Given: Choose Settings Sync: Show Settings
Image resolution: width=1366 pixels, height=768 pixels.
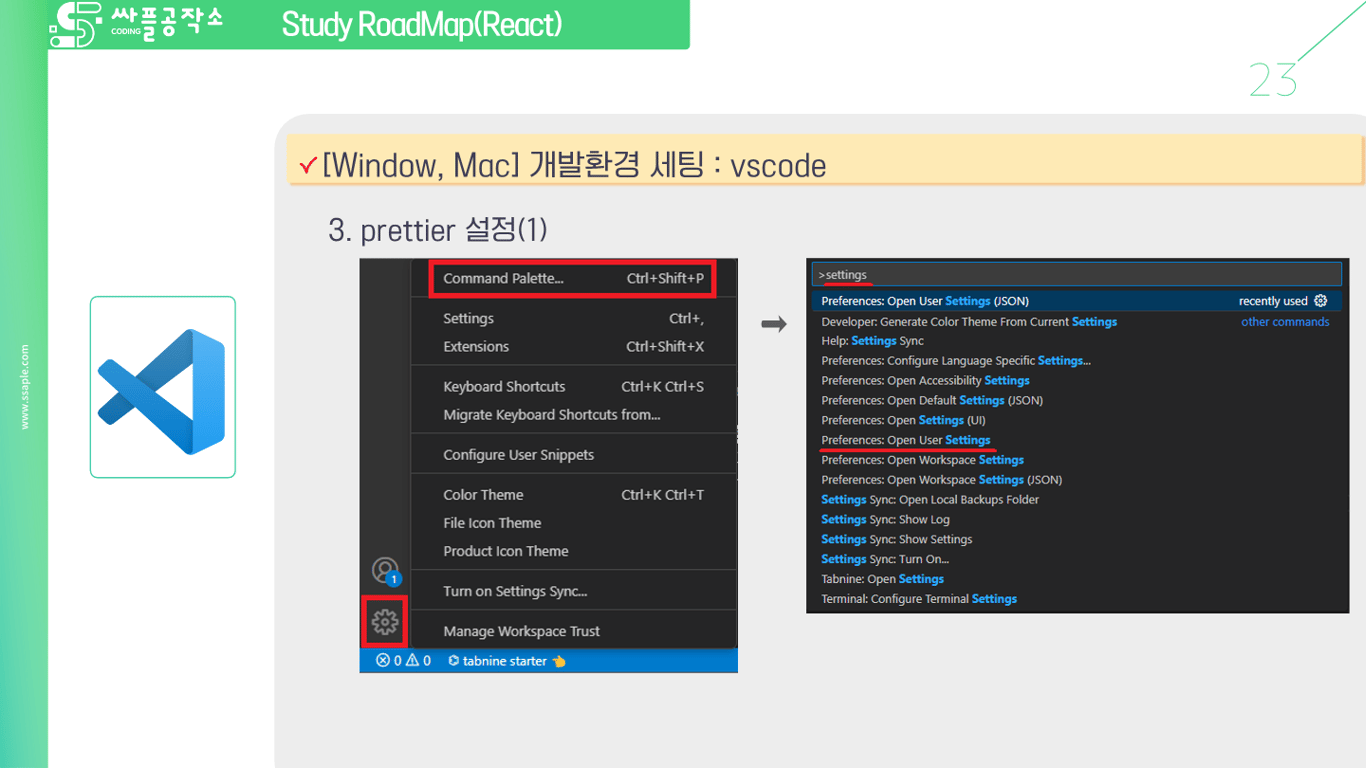Looking at the screenshot, I should point(897,540).
